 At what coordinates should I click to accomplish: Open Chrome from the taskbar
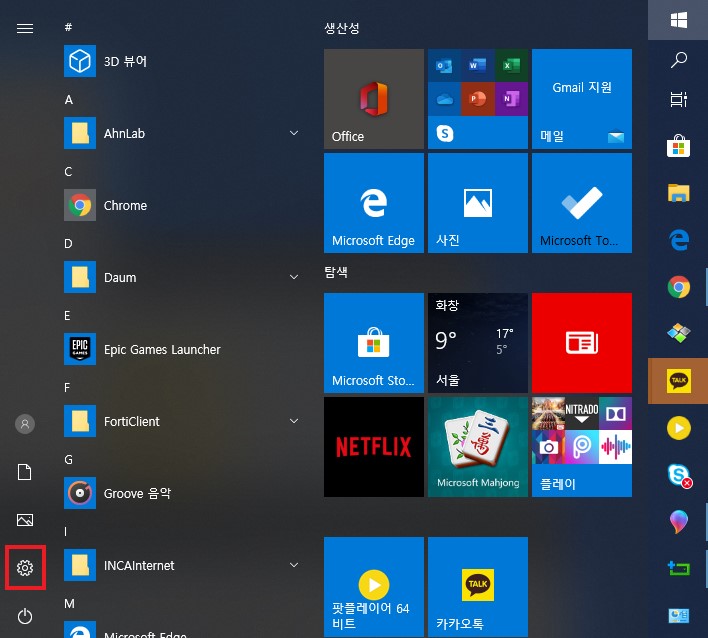tap(678, 287)
